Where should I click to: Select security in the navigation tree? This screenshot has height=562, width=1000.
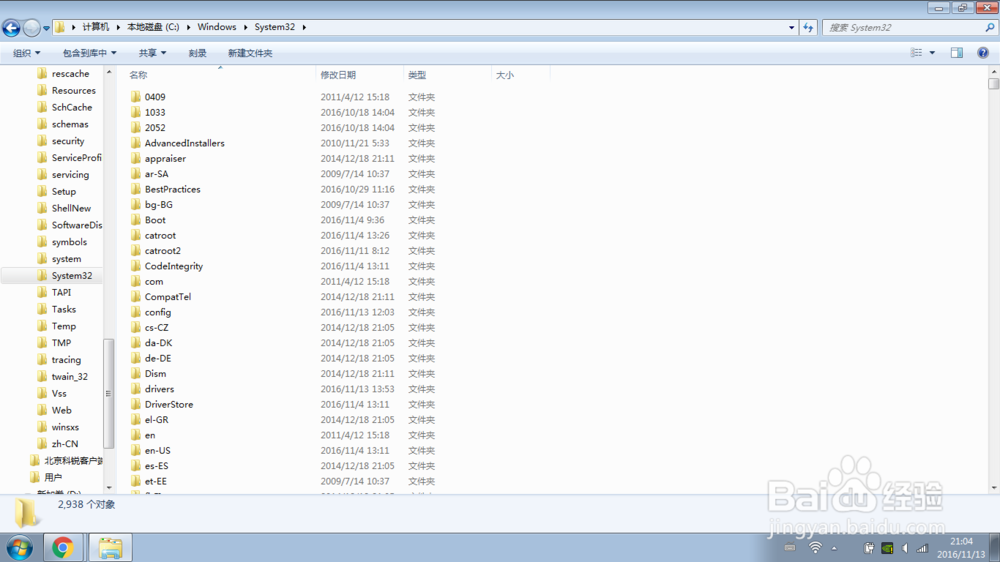click(68, 141)
